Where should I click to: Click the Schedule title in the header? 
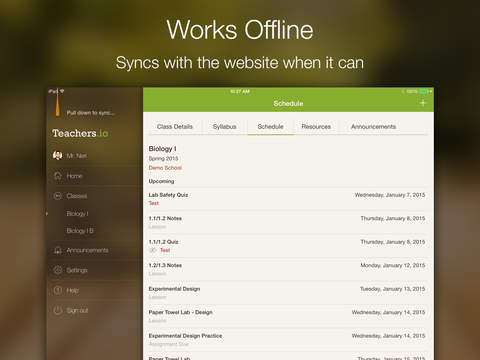pyautogui.click(x=288, y=103)
